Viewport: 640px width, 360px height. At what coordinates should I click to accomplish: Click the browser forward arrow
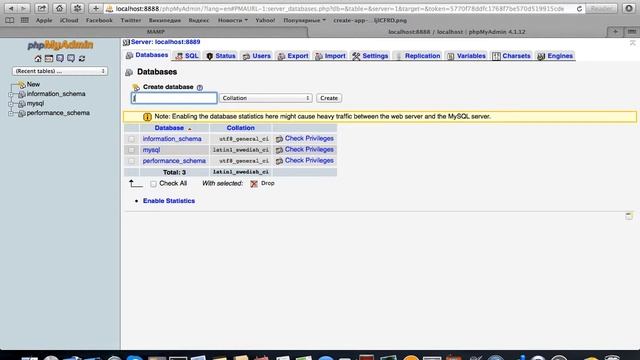point(23,8)
